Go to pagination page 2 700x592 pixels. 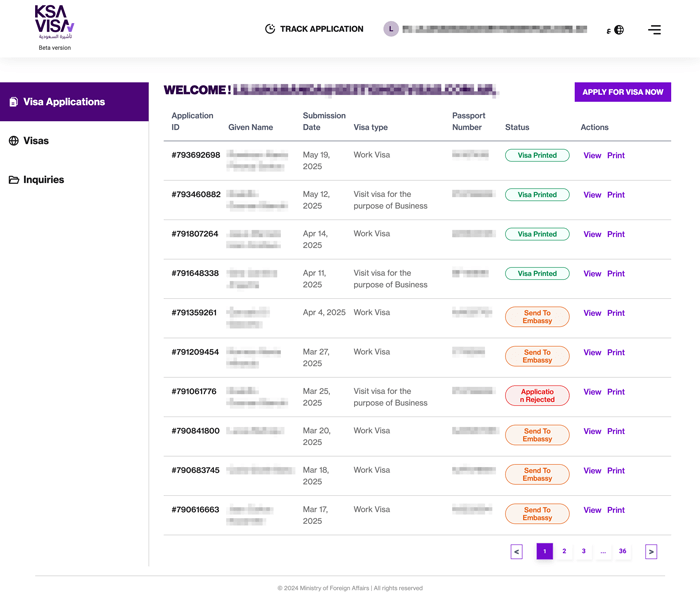tap(564, 551)
